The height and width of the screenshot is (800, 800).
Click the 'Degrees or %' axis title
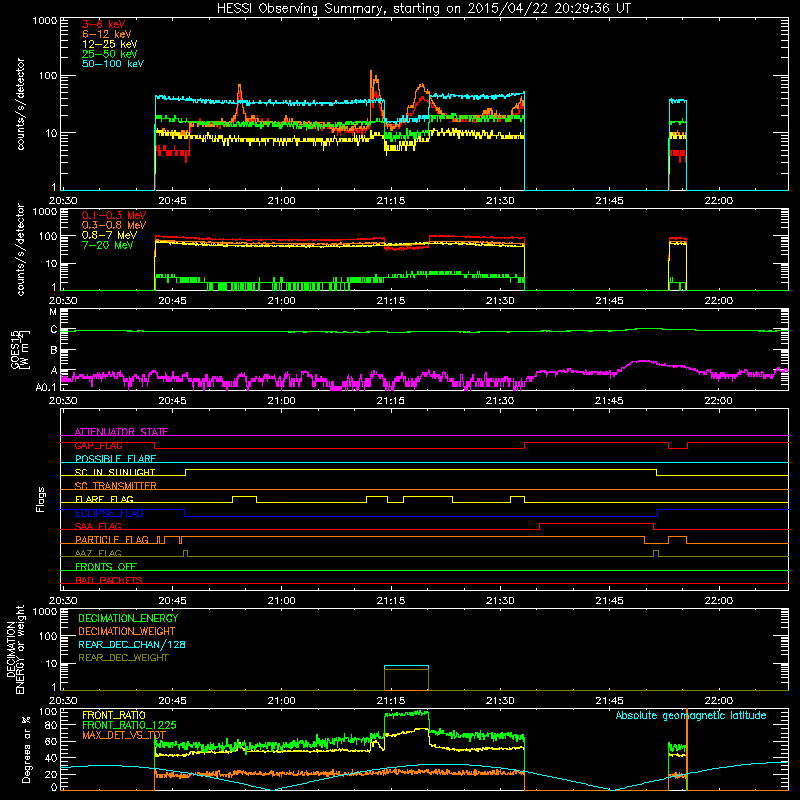26,749
